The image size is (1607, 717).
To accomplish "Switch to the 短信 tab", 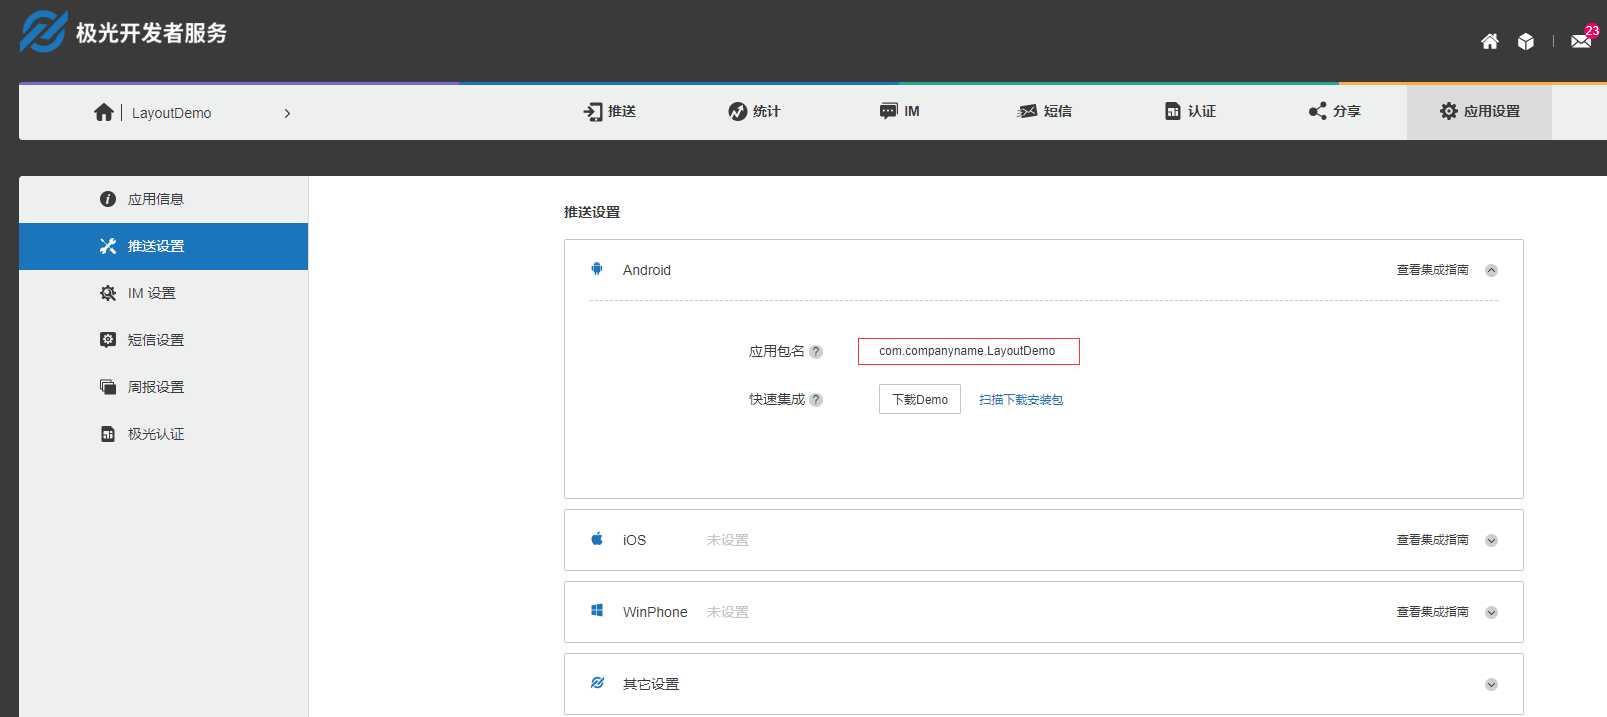I will click(x=1045, y=111).
